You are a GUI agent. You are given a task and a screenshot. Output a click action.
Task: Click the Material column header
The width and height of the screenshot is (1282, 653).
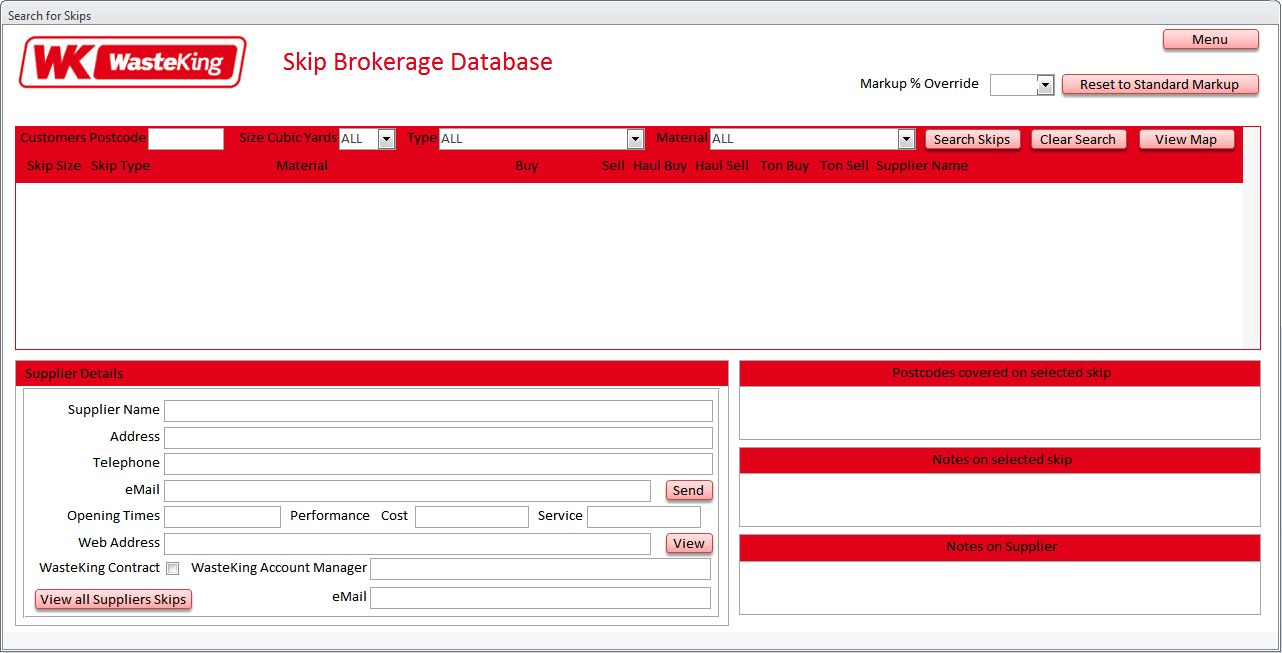tap(302, 166)
